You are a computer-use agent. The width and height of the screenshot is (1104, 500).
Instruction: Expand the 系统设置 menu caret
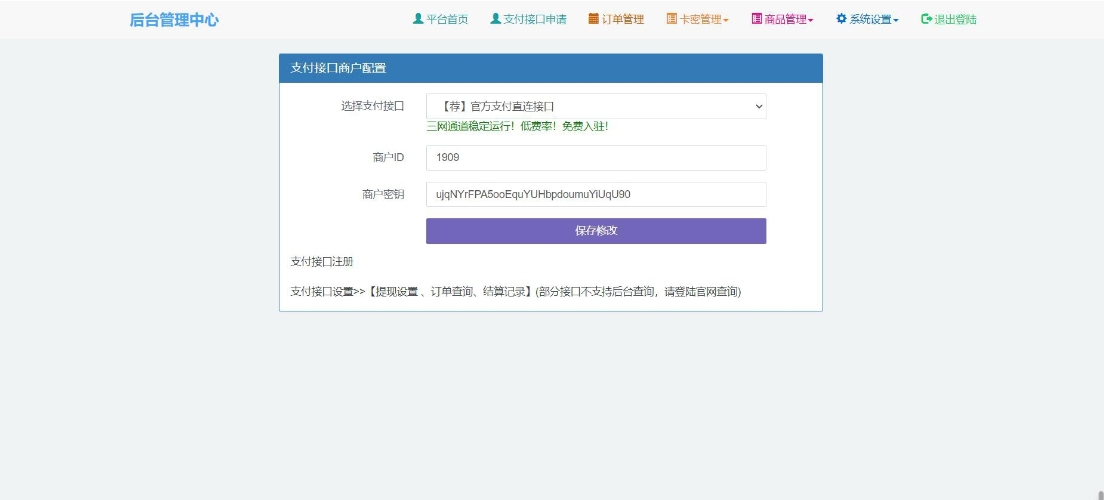pyautogui.click(x=896, y=20)
